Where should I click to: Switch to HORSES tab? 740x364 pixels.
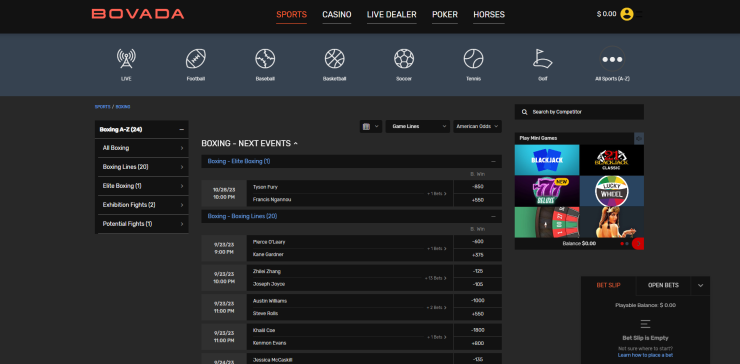click(x=489, y=15)
